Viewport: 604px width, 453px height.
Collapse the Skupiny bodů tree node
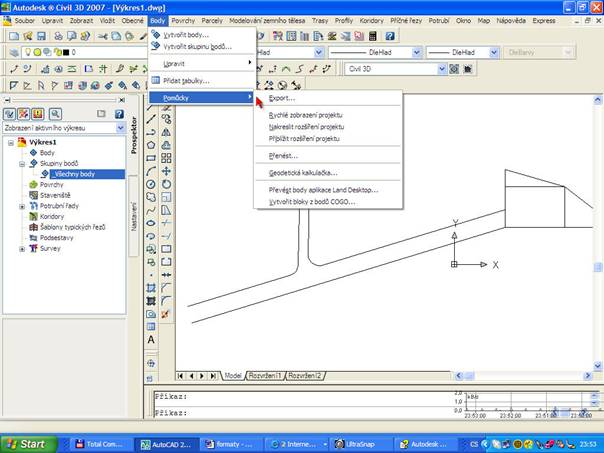(x=22, y=164)
